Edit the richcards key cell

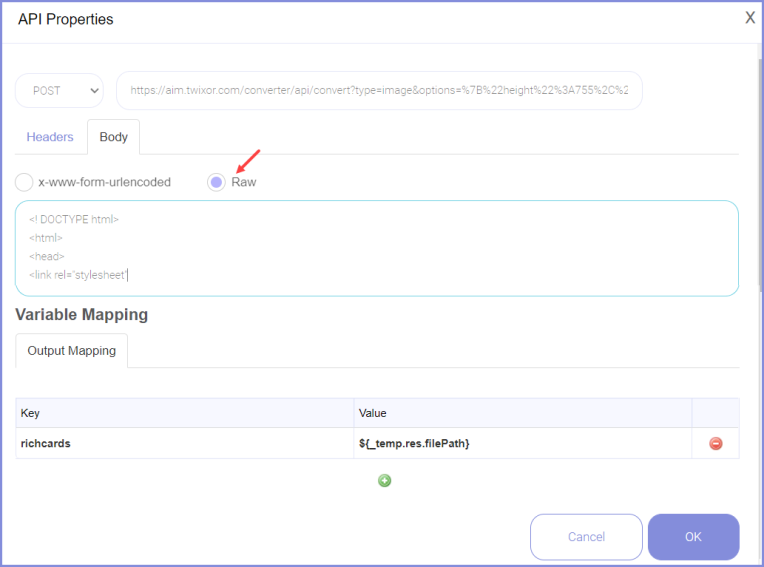[x=185, y=444]
